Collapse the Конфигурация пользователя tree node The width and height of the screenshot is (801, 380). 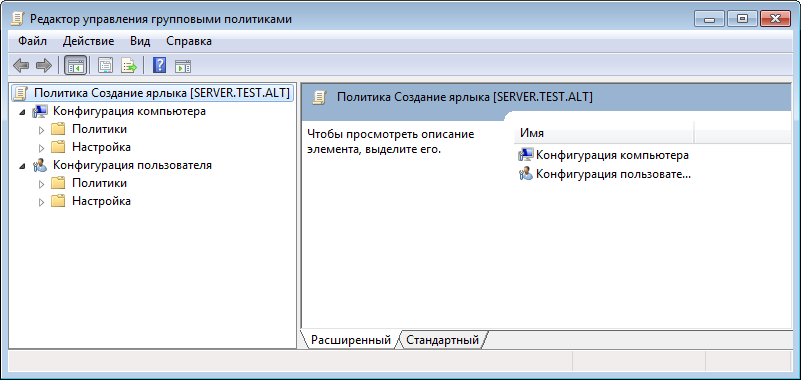pos(22,166)
